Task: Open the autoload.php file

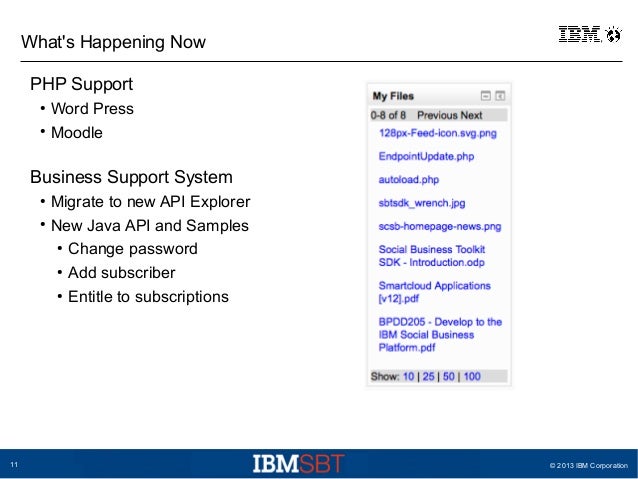Action: point(409,179)
